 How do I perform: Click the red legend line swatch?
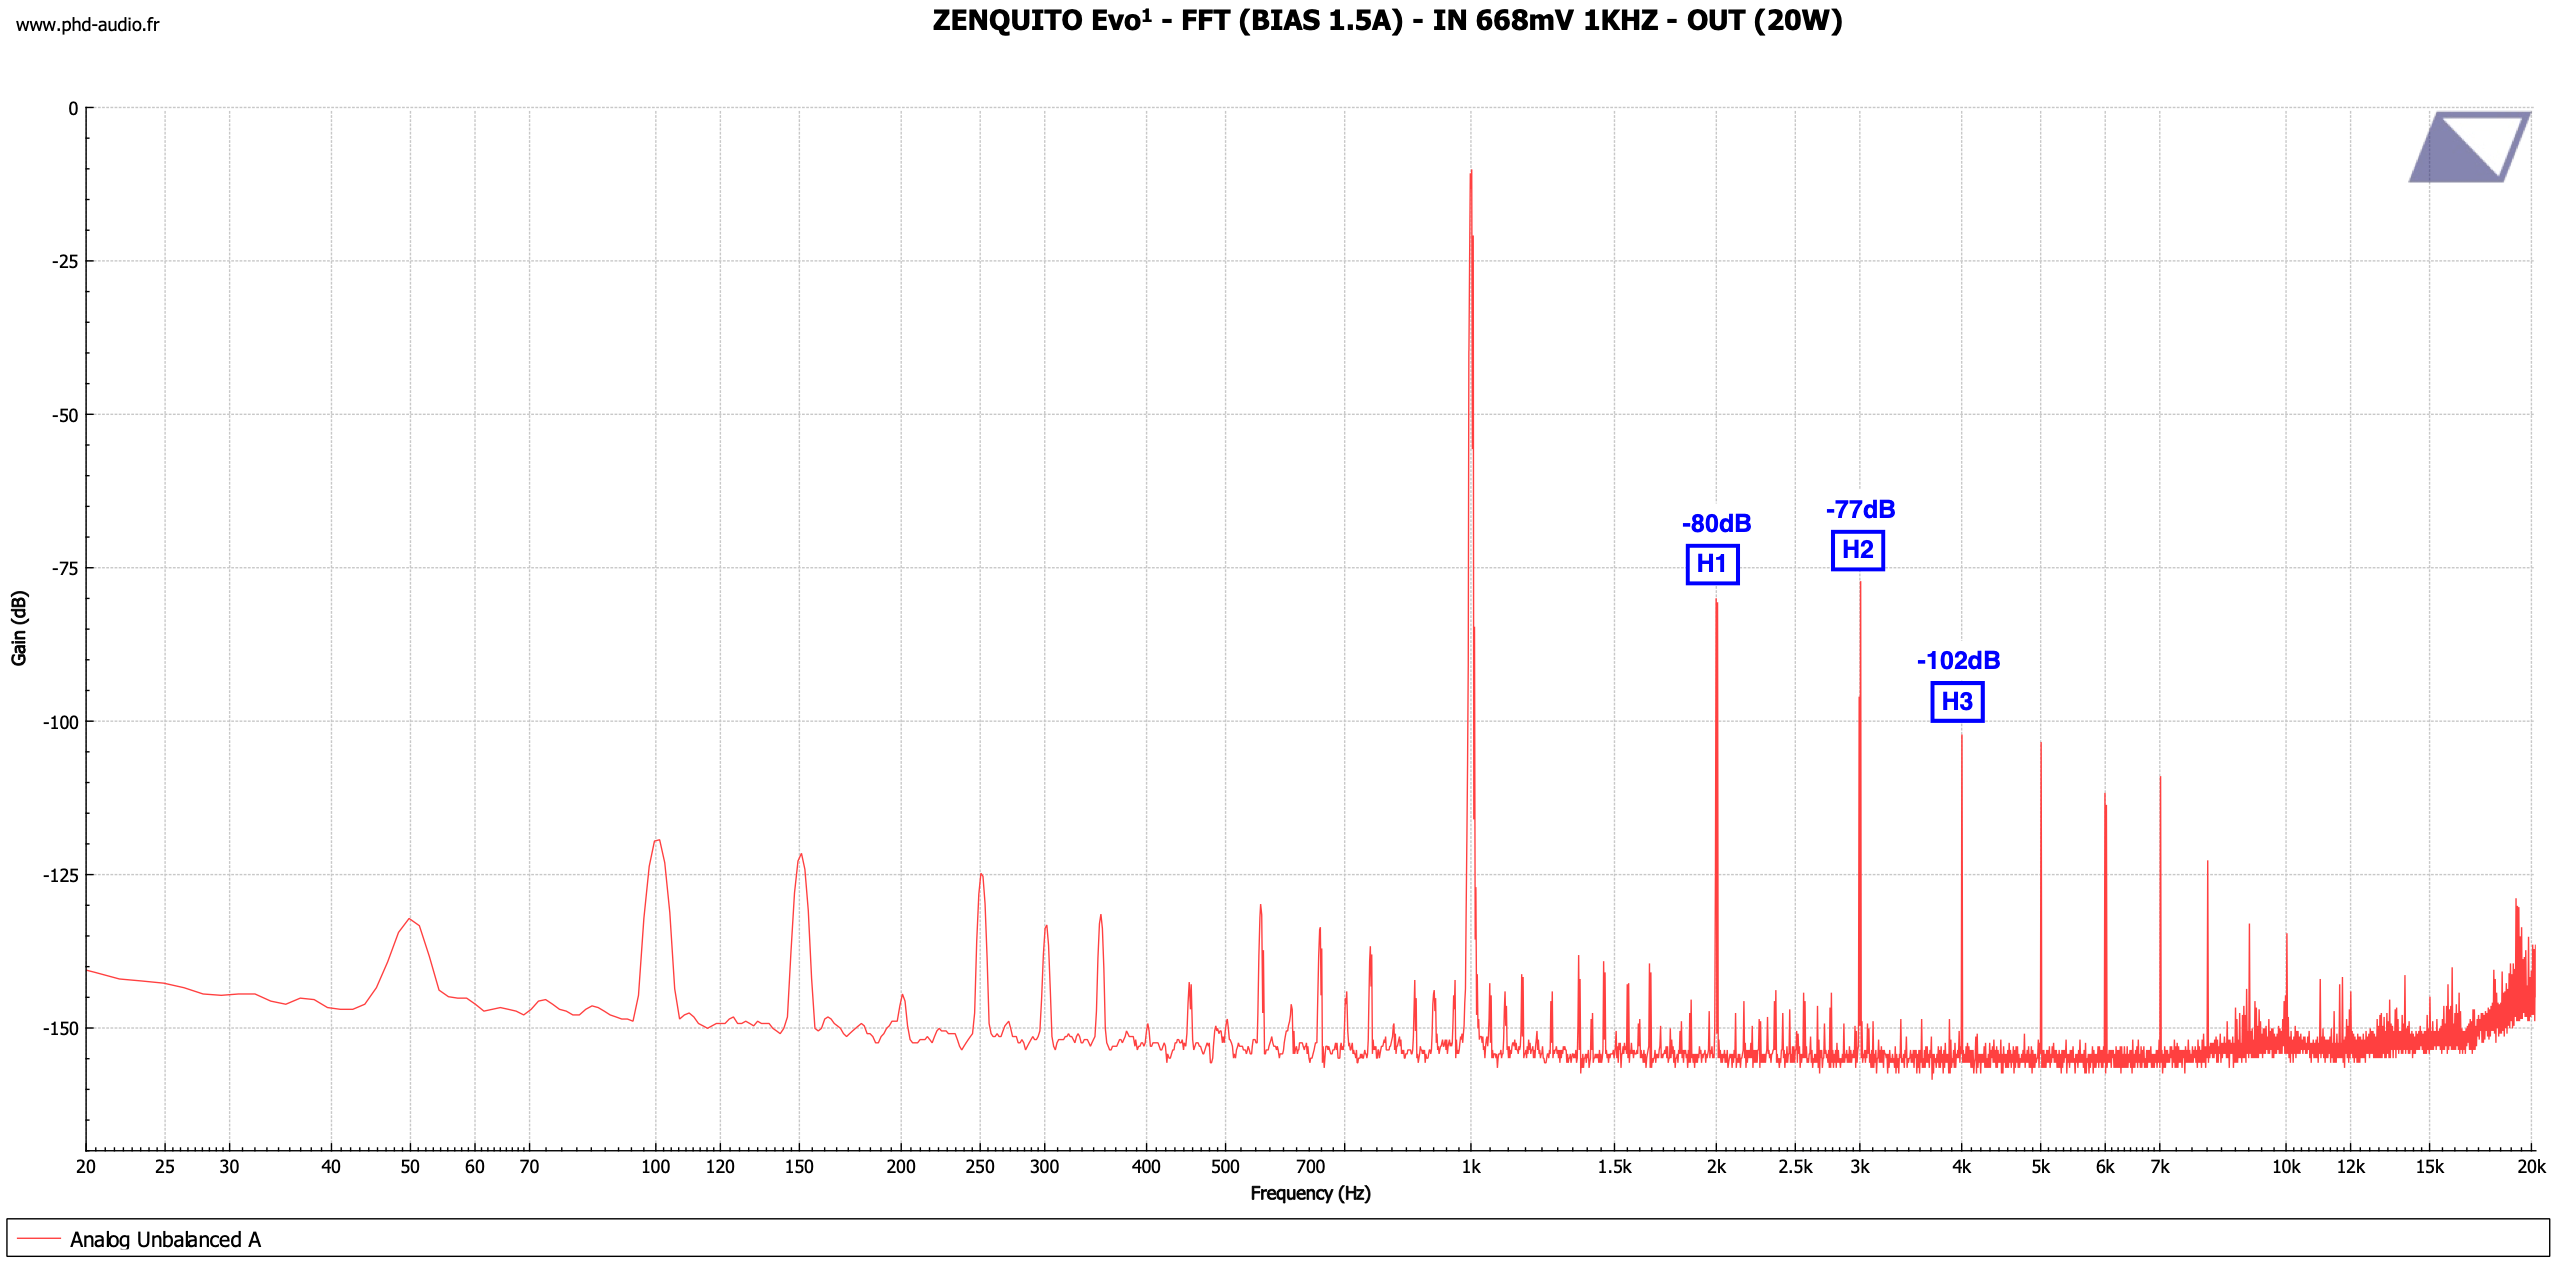click(39, 1239)
